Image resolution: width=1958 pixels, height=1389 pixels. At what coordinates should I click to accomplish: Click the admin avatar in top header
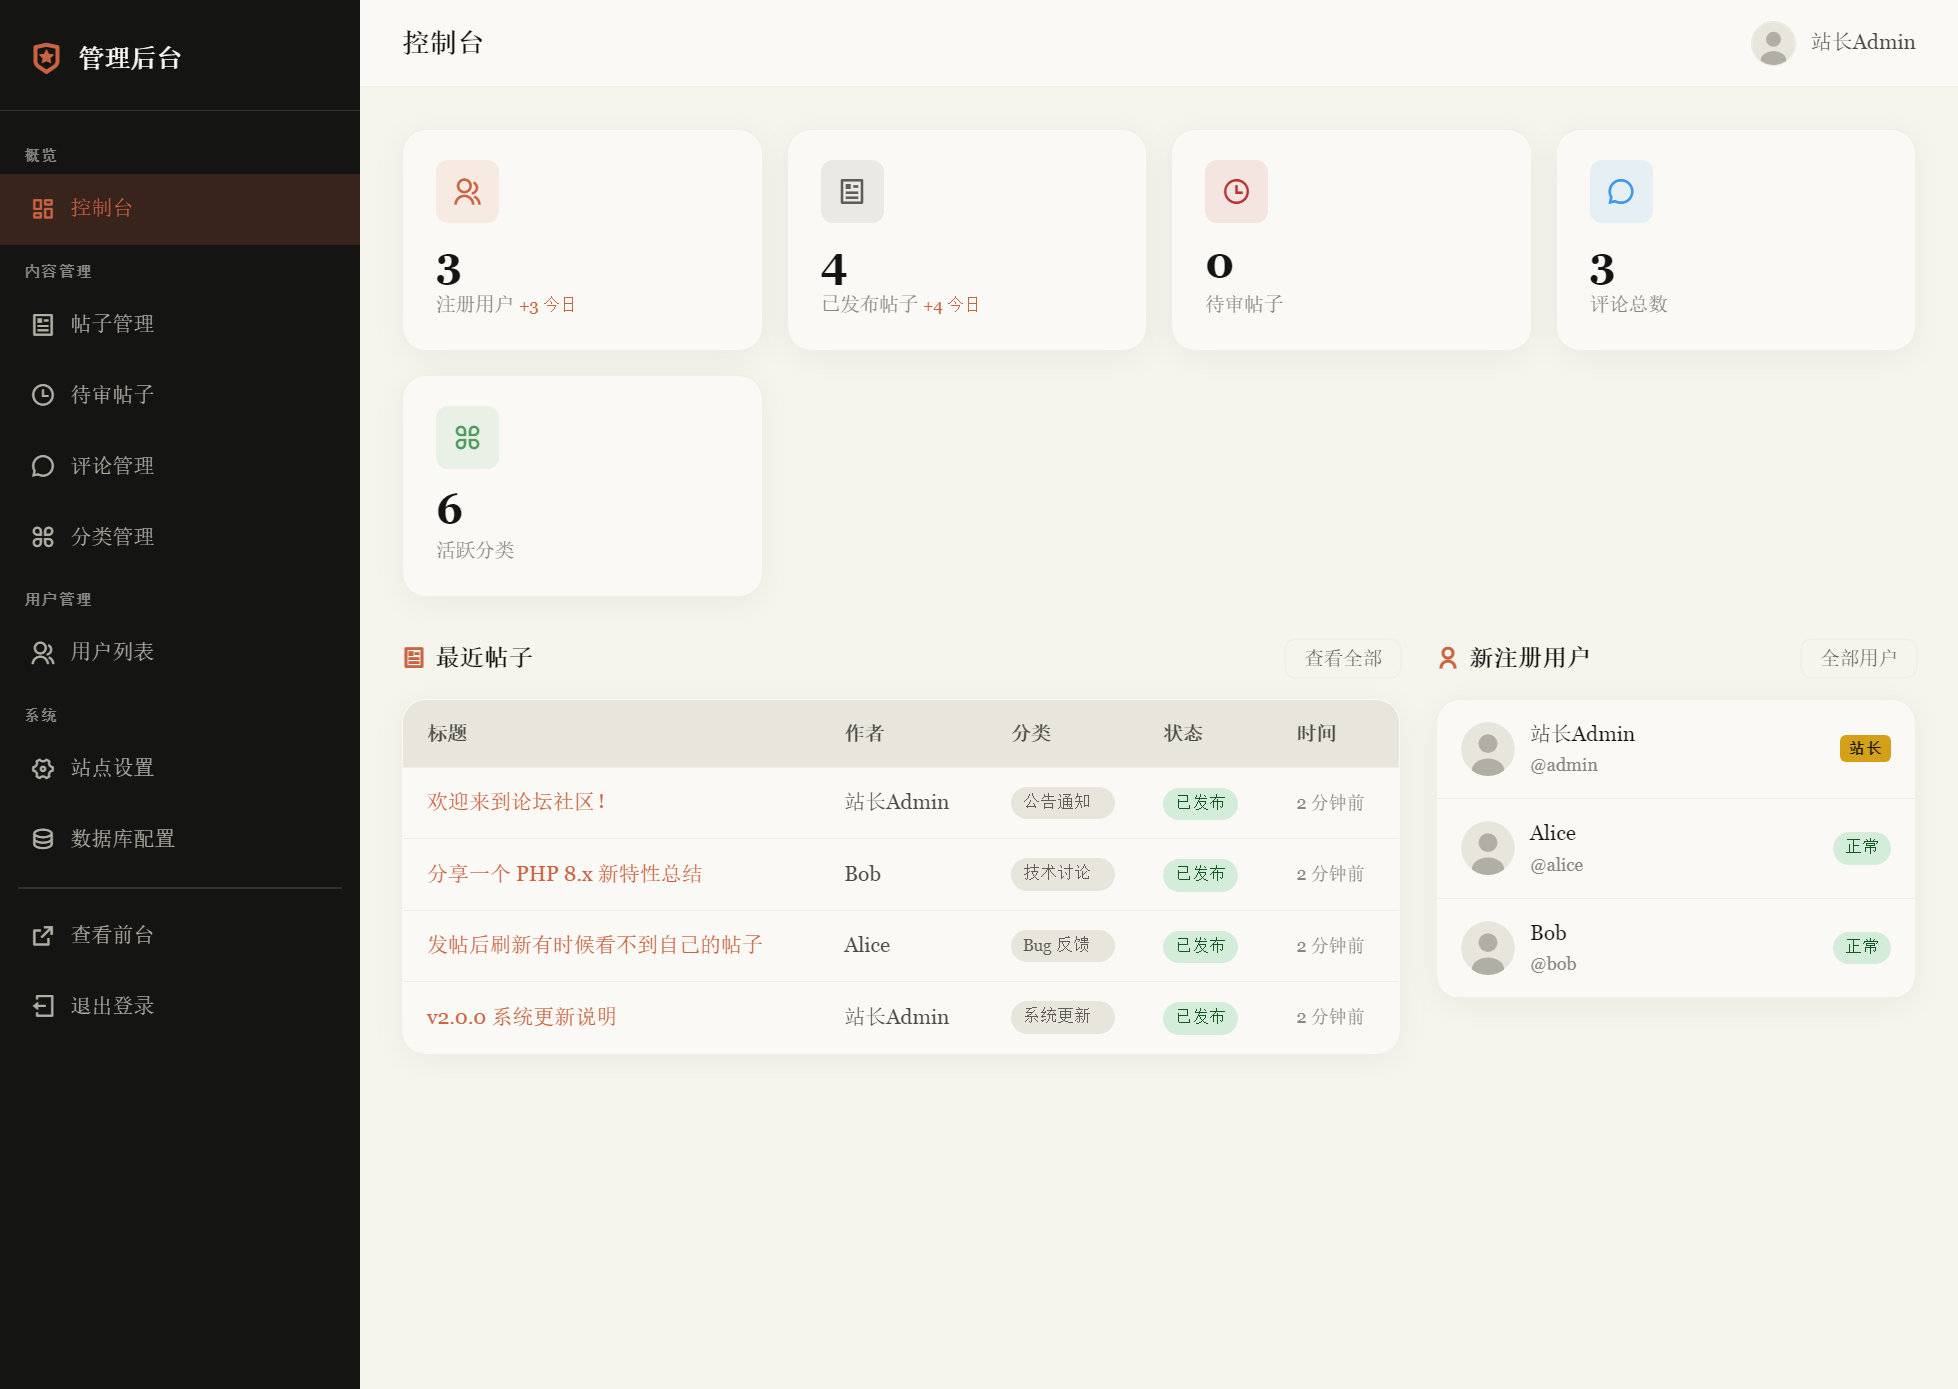1773,43
